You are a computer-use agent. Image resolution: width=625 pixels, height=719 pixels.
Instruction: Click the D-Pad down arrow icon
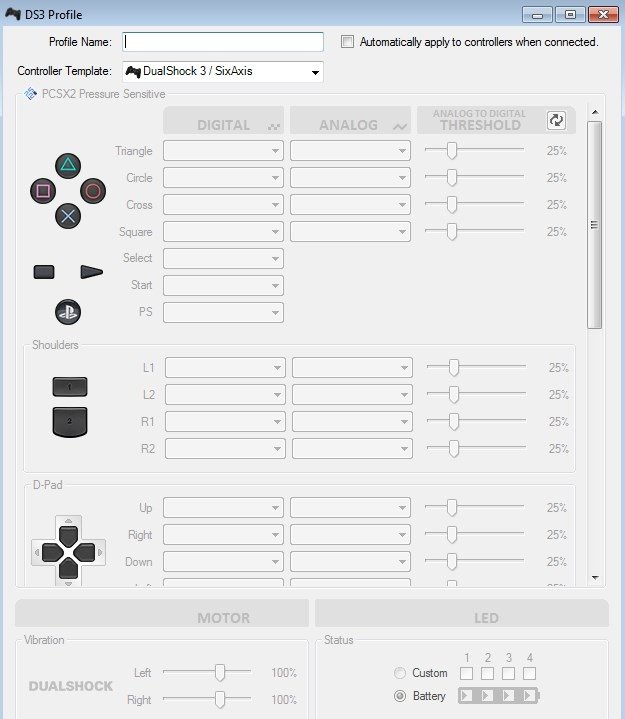68,569
